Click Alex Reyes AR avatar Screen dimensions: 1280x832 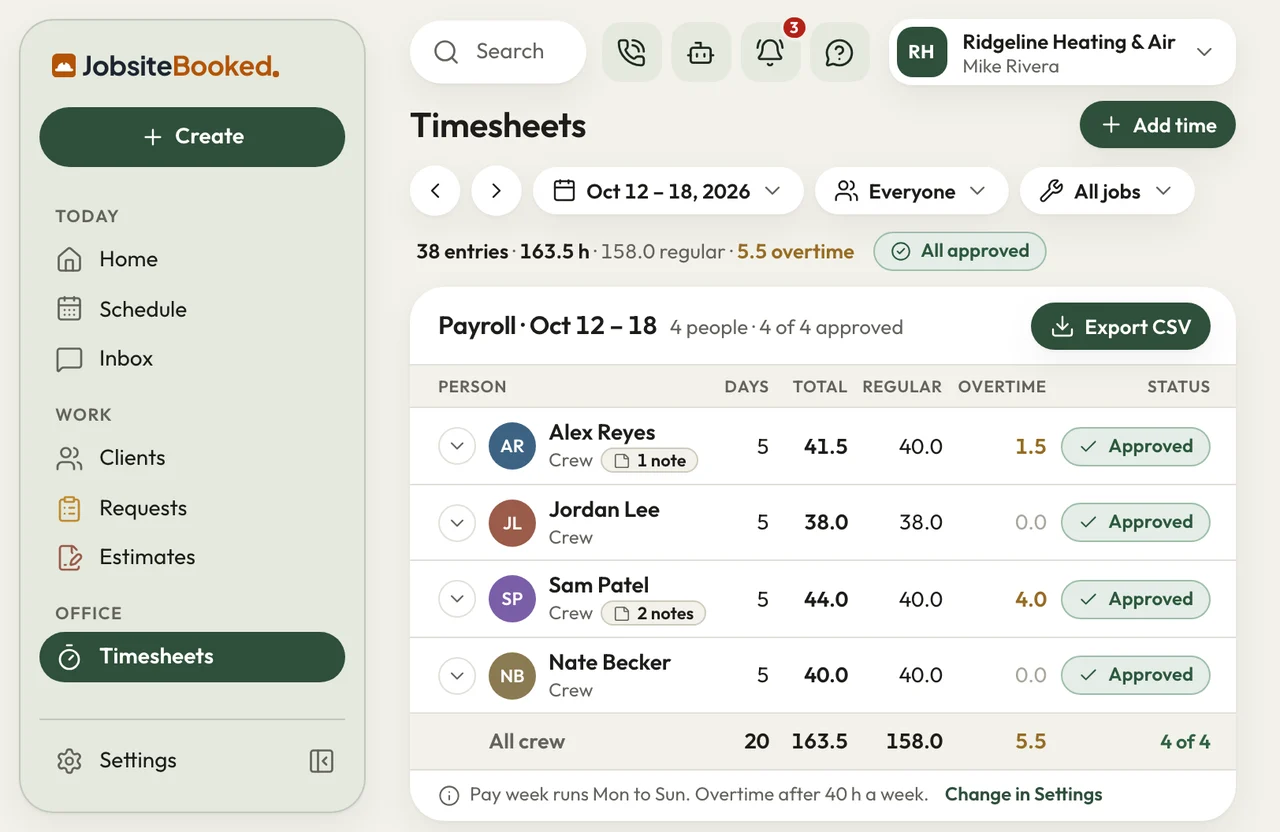click(x=512, y=446)
